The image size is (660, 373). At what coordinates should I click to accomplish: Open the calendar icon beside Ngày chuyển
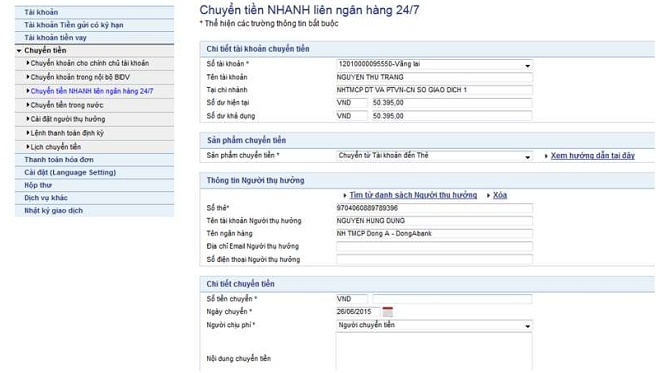(x=387, y=312)
